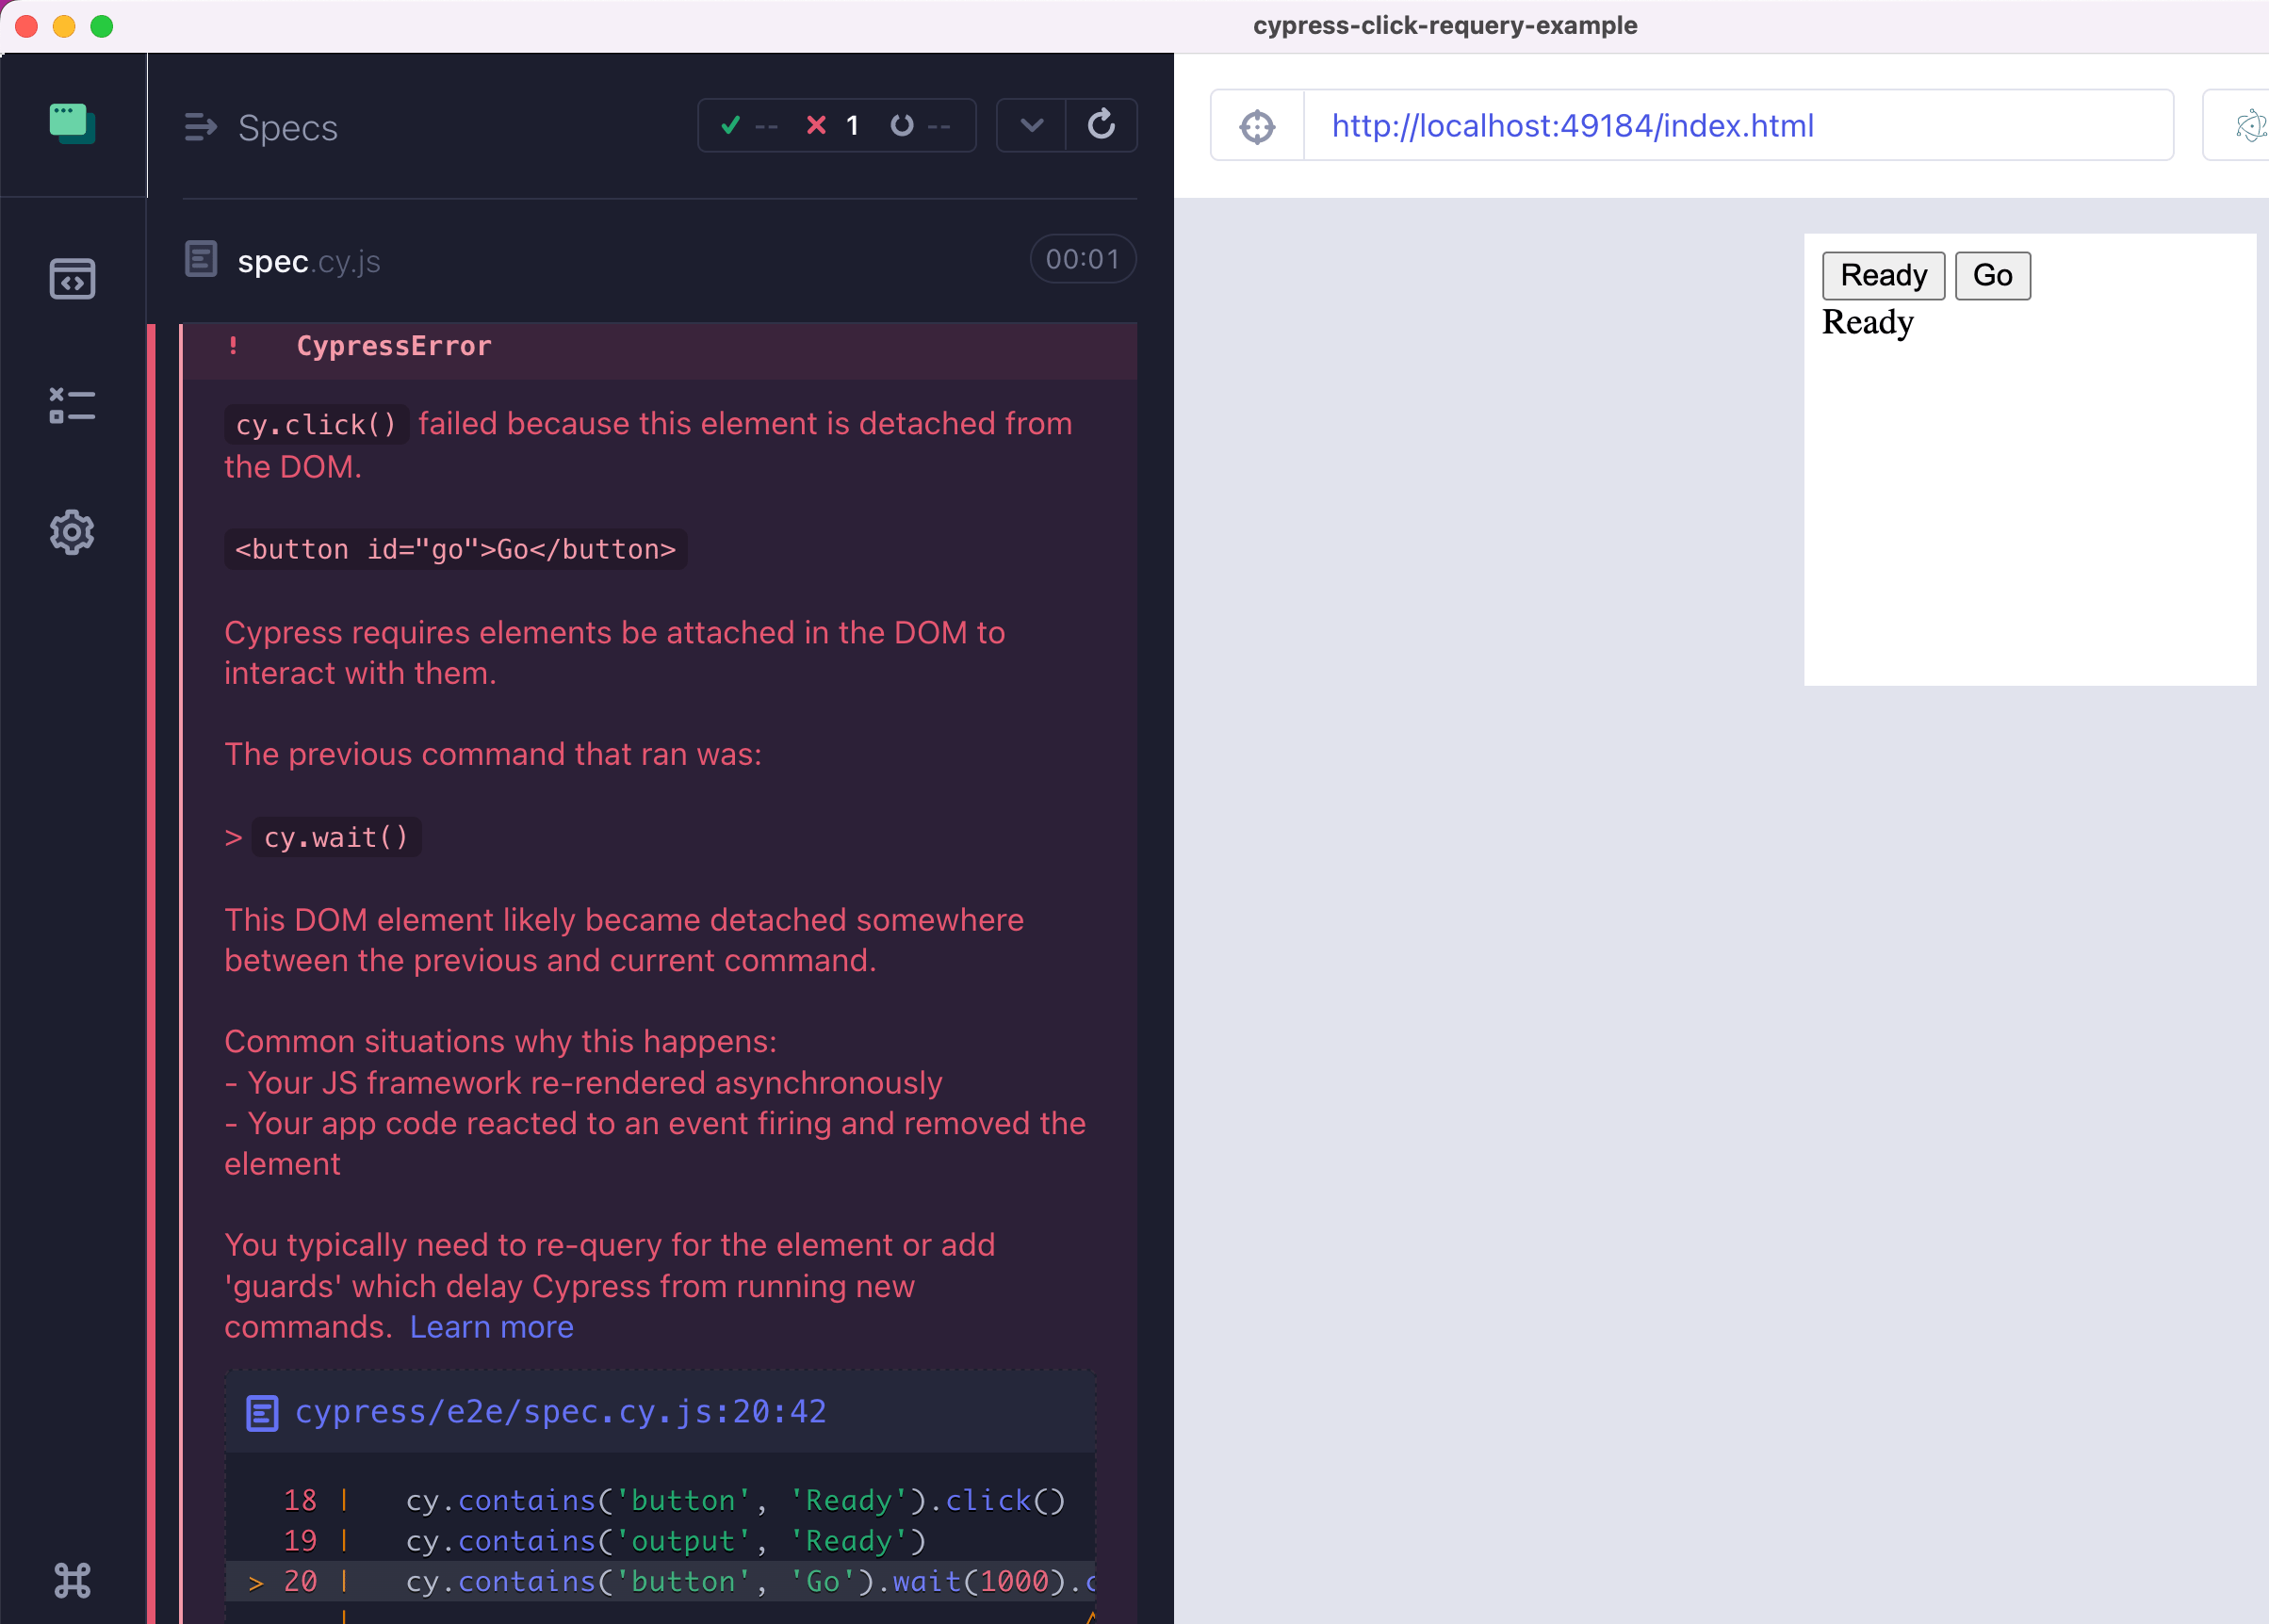Click the 00:01 test duration badge
Viewport: 2269px width, 1624px height.
pos(1081,259)
